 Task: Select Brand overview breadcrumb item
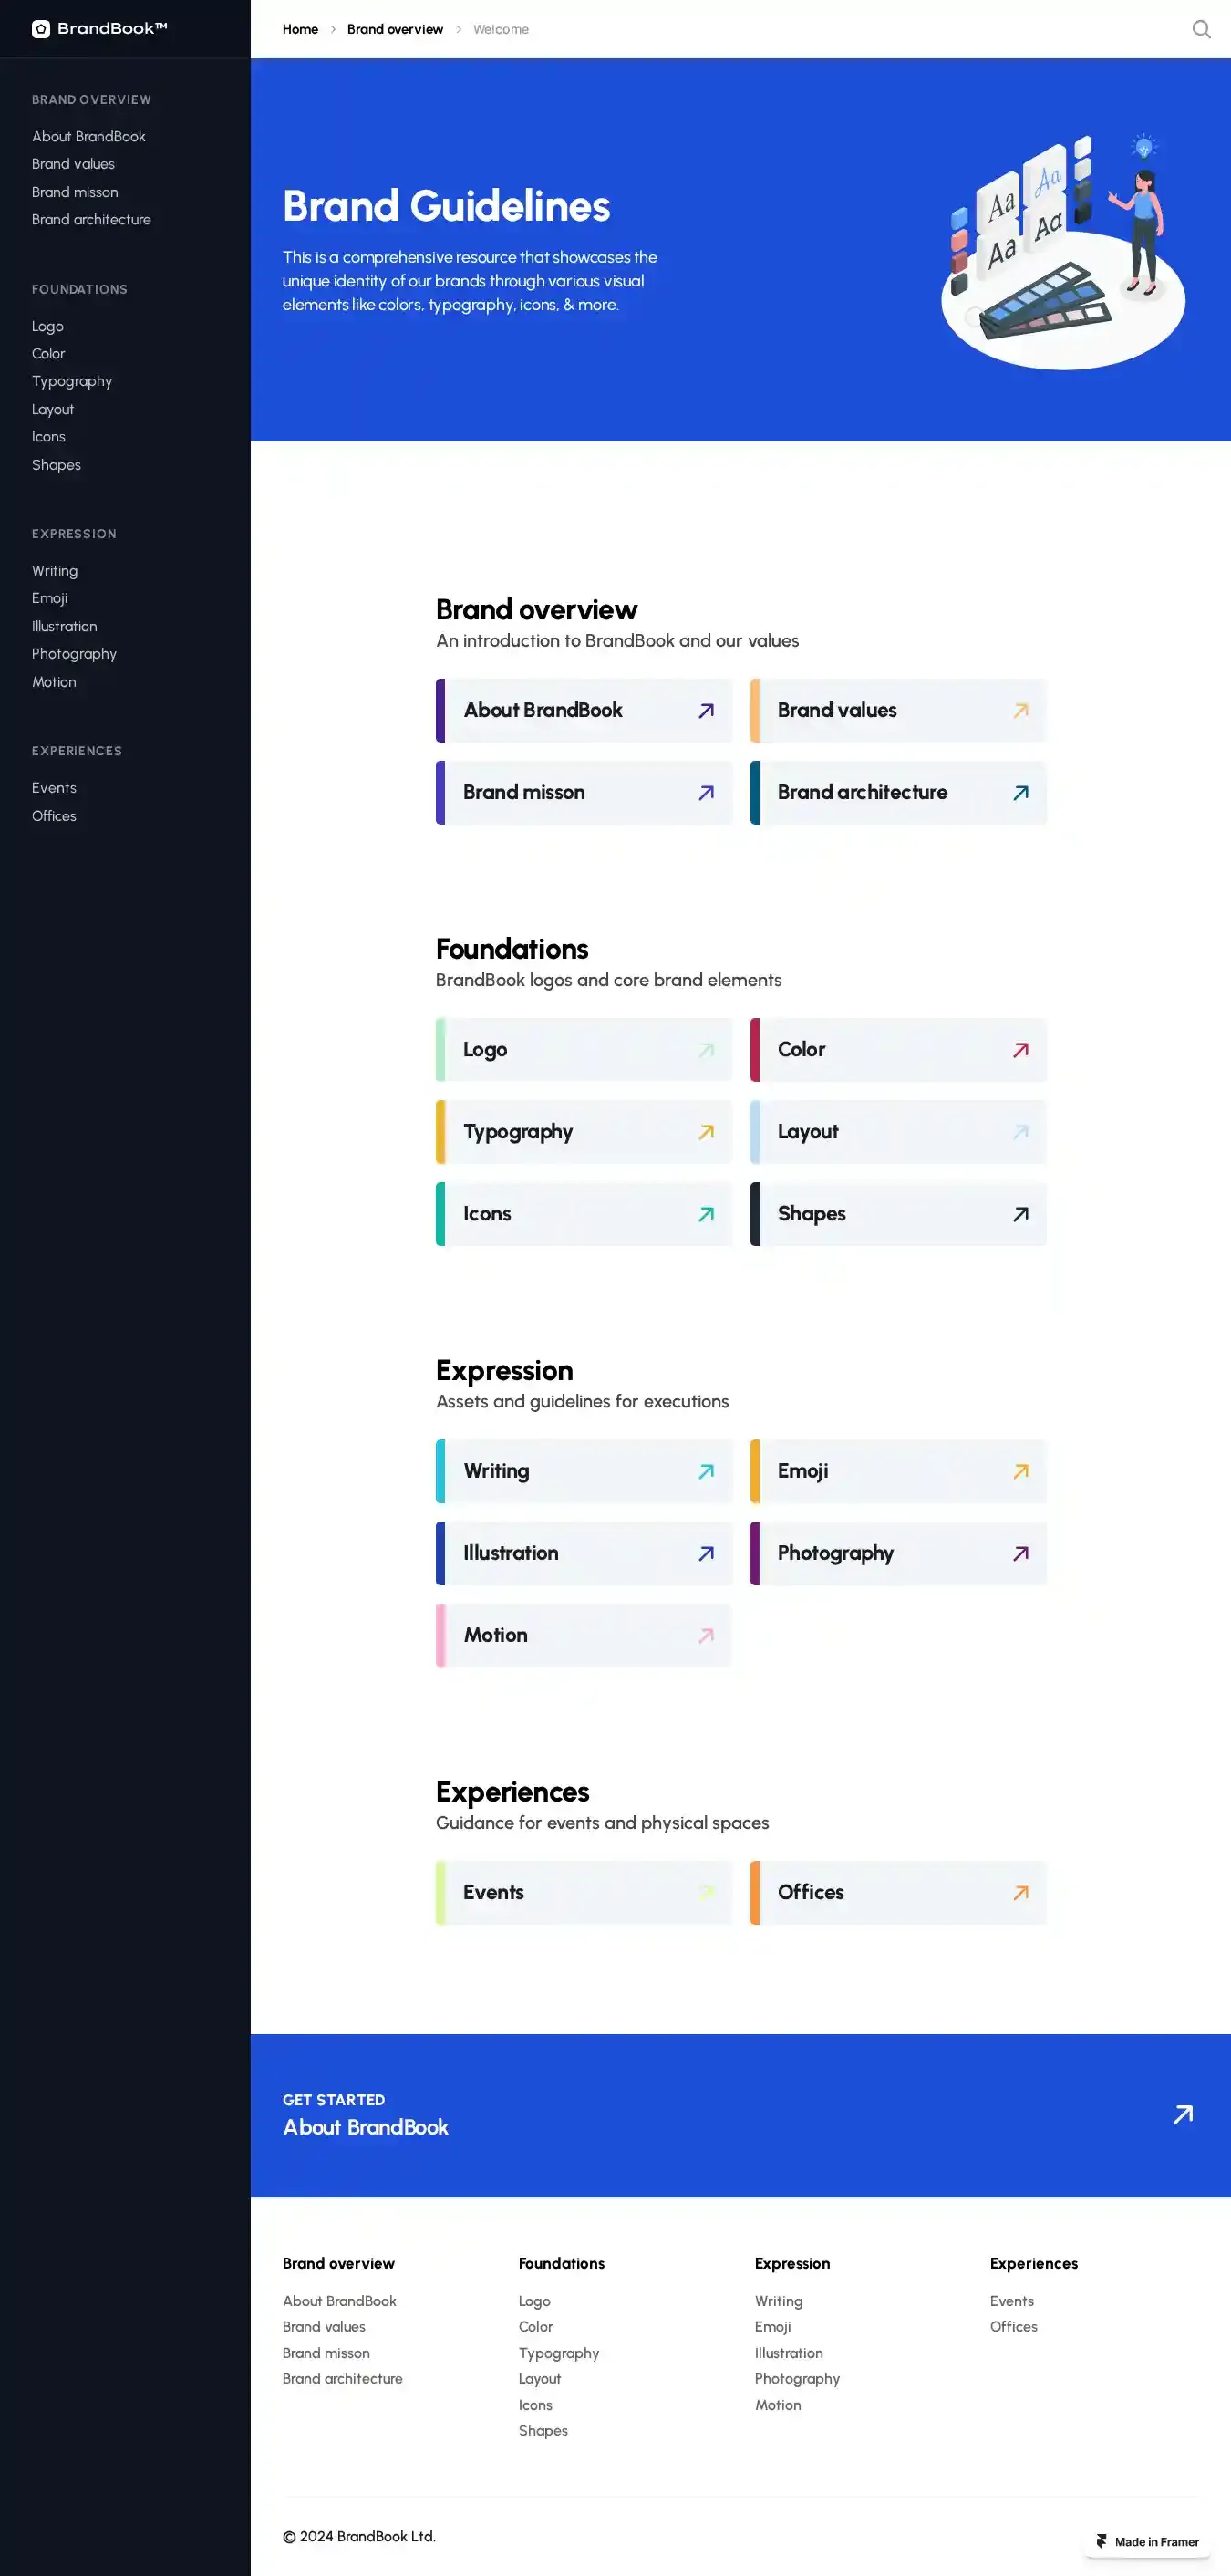tap(395, 29)
